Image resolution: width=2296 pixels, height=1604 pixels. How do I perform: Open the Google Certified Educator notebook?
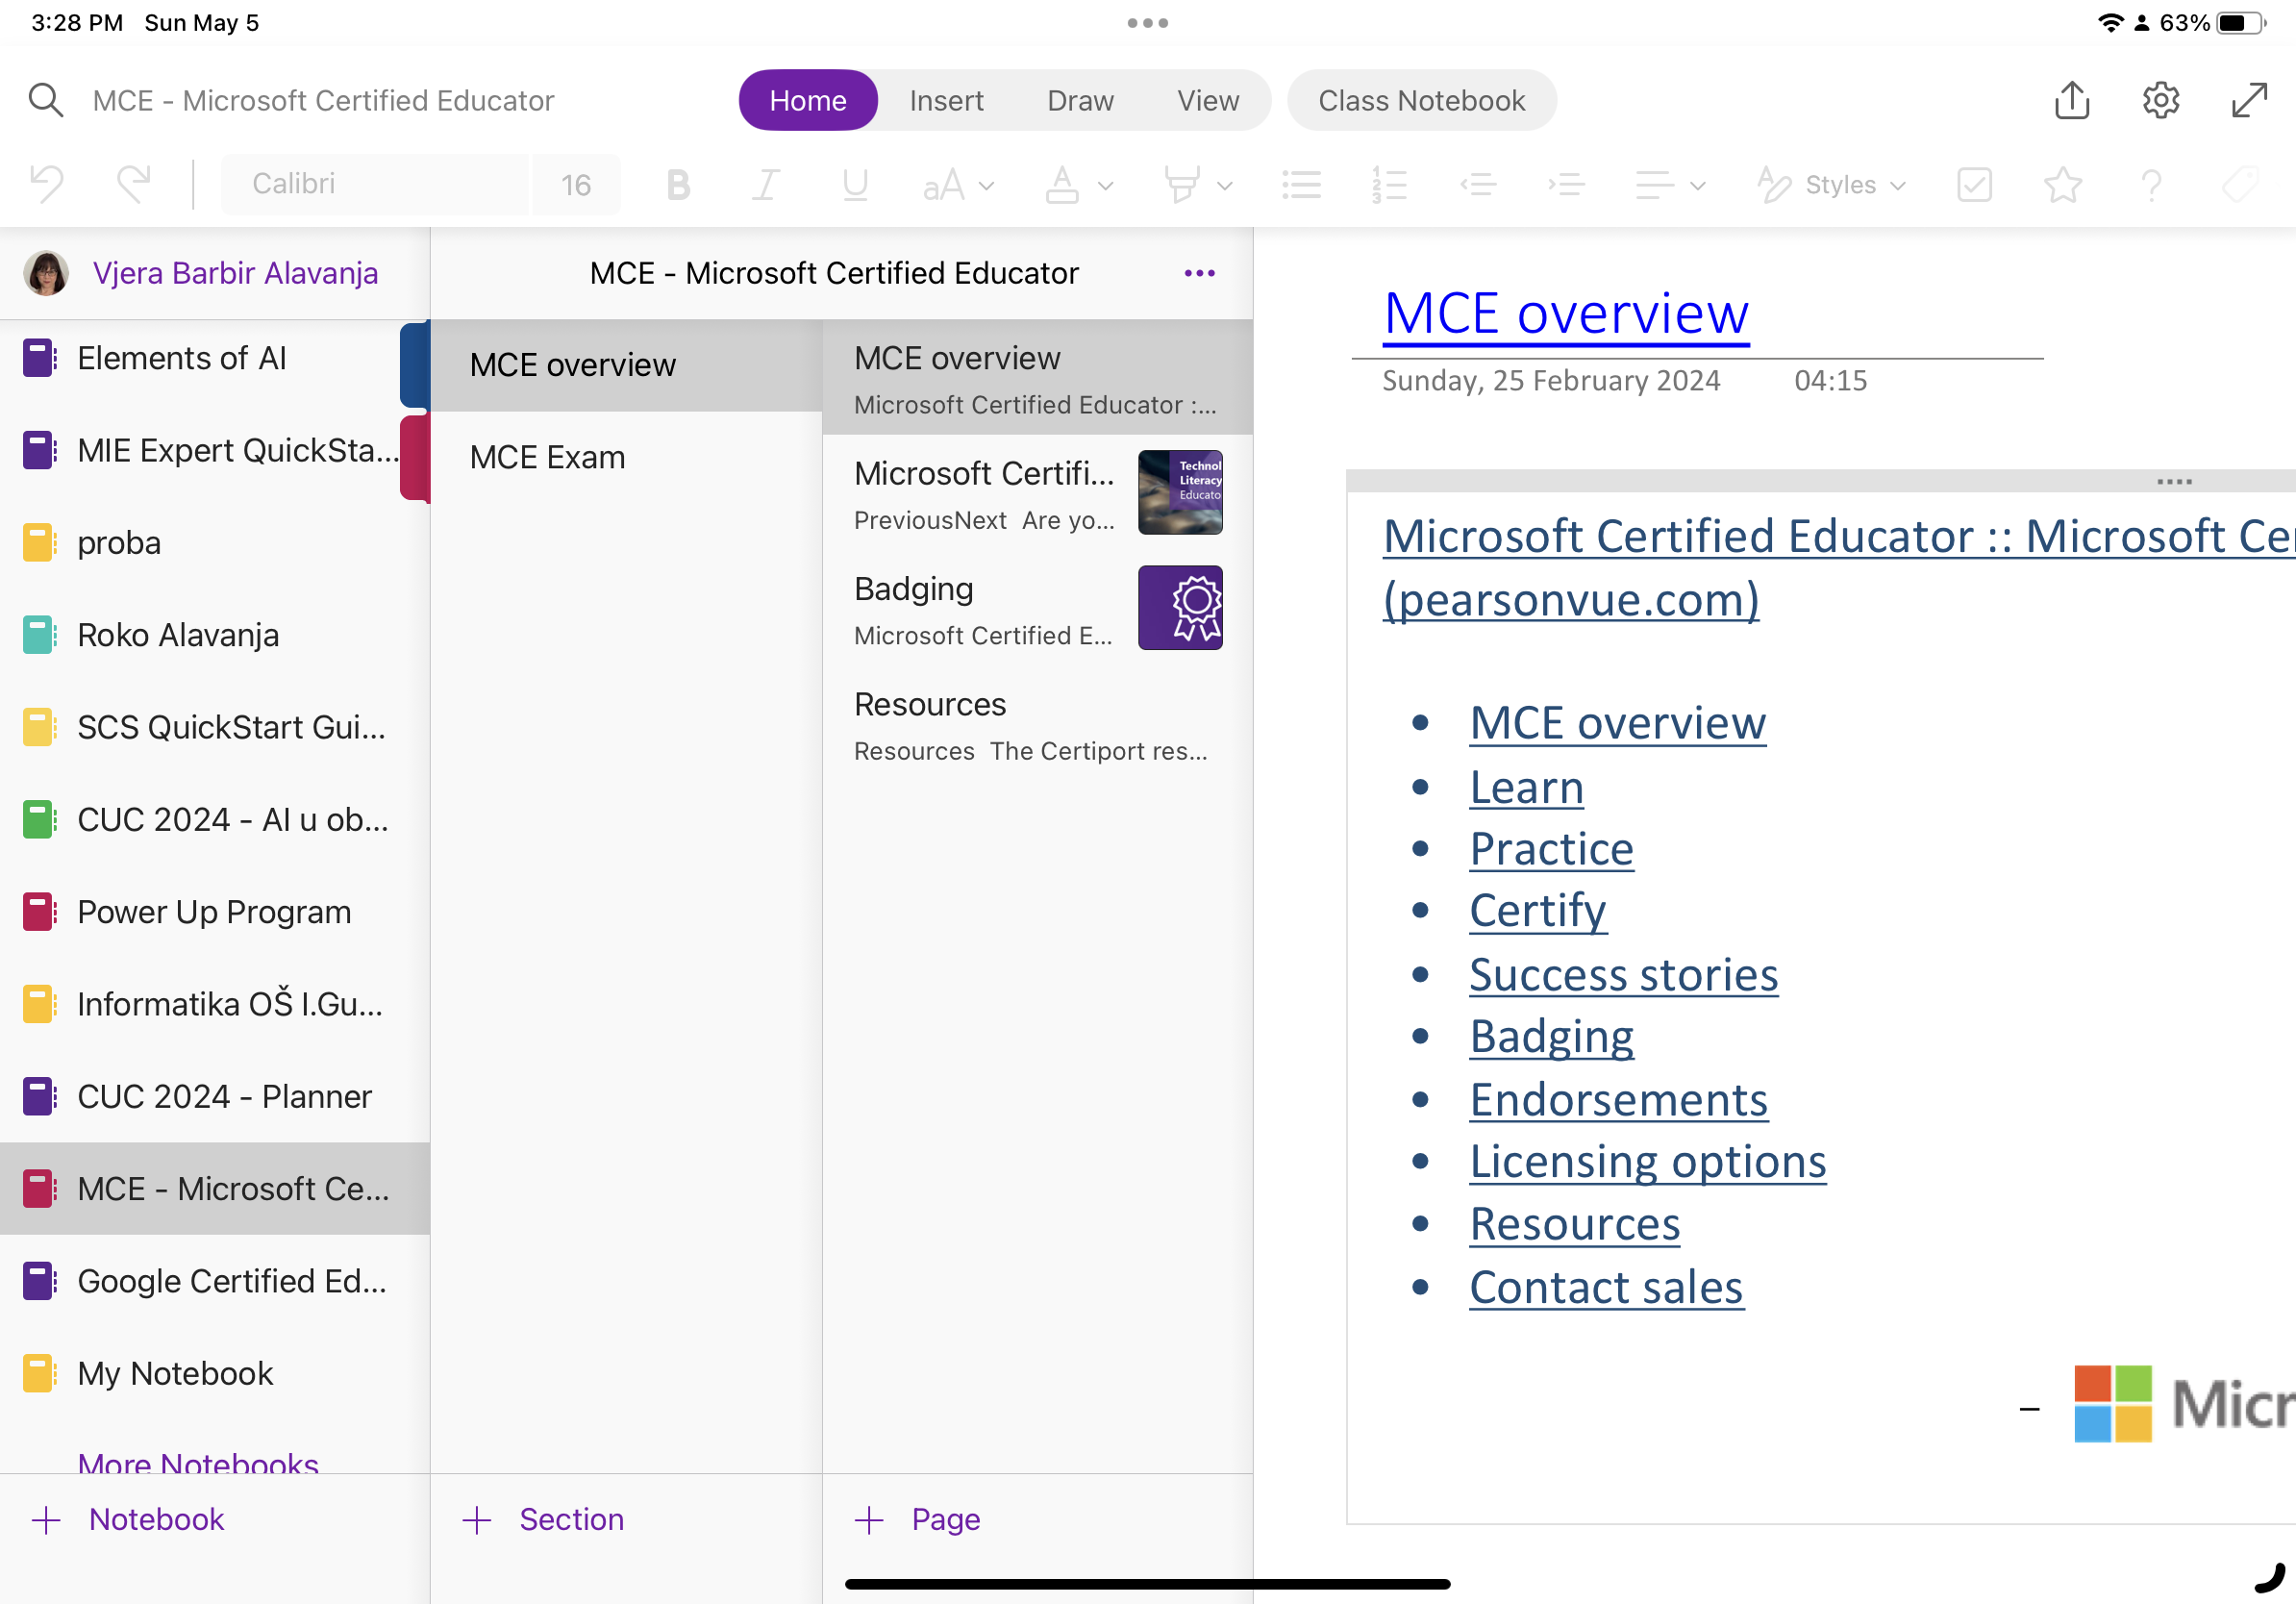pos(215,1281)
